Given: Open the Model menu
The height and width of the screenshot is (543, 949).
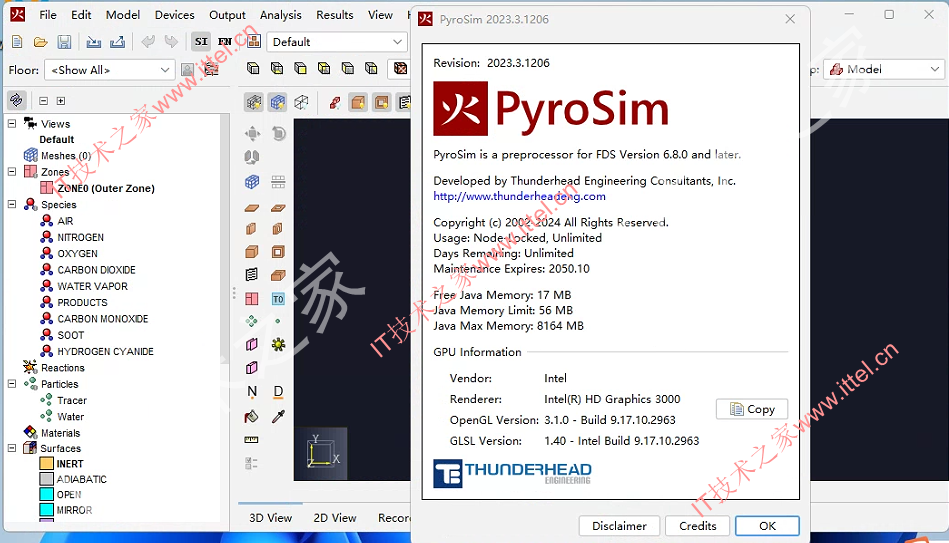Looking at the screenshot, I should click(x=123, y=15).
